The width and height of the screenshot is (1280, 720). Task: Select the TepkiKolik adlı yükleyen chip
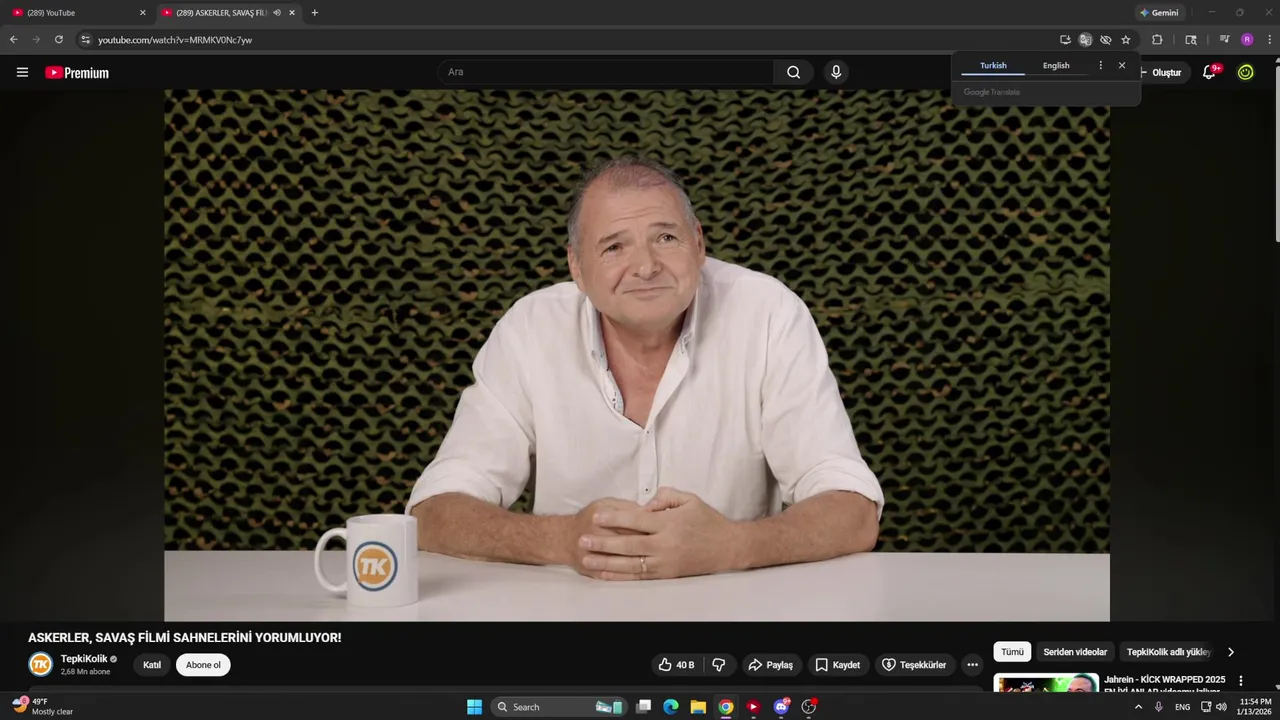pyautogui.click(x=1168, y=652)
